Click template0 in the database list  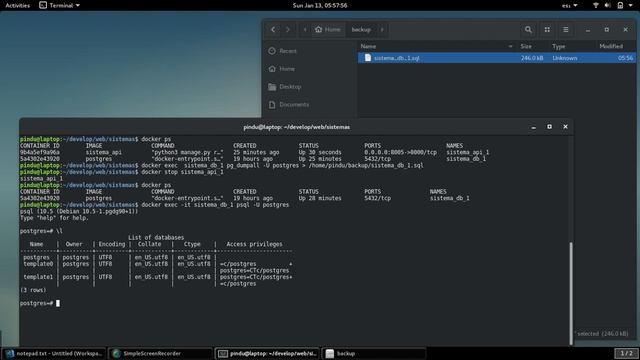(x=38, y=264)
